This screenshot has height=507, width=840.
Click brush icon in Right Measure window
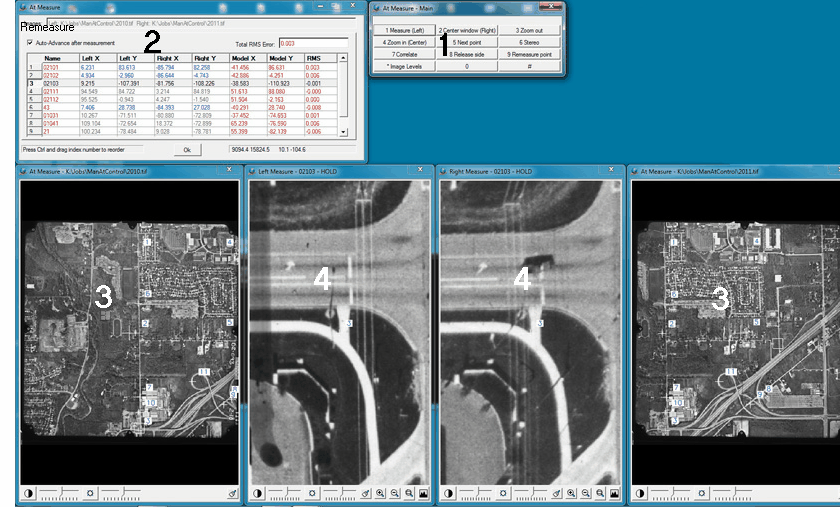pyautogui.click(x=557, y=493)
